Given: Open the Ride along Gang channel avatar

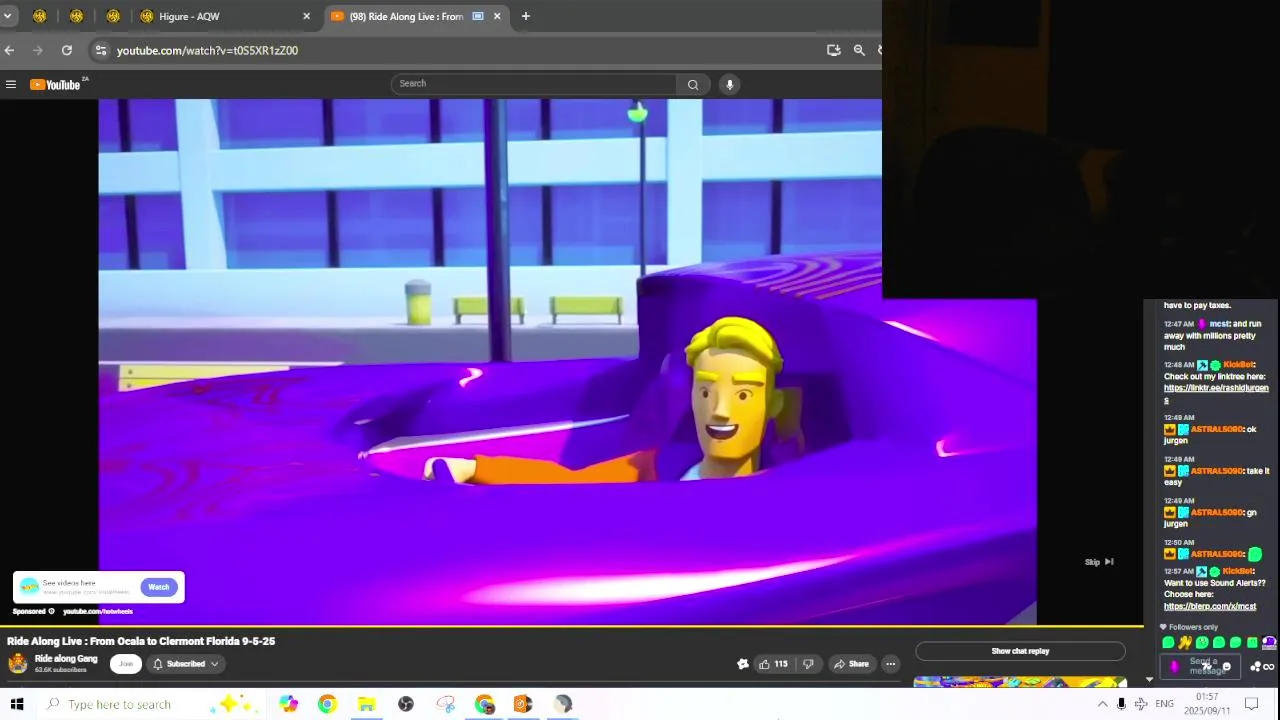Looking at the screenshot, I should coord(18,663).
